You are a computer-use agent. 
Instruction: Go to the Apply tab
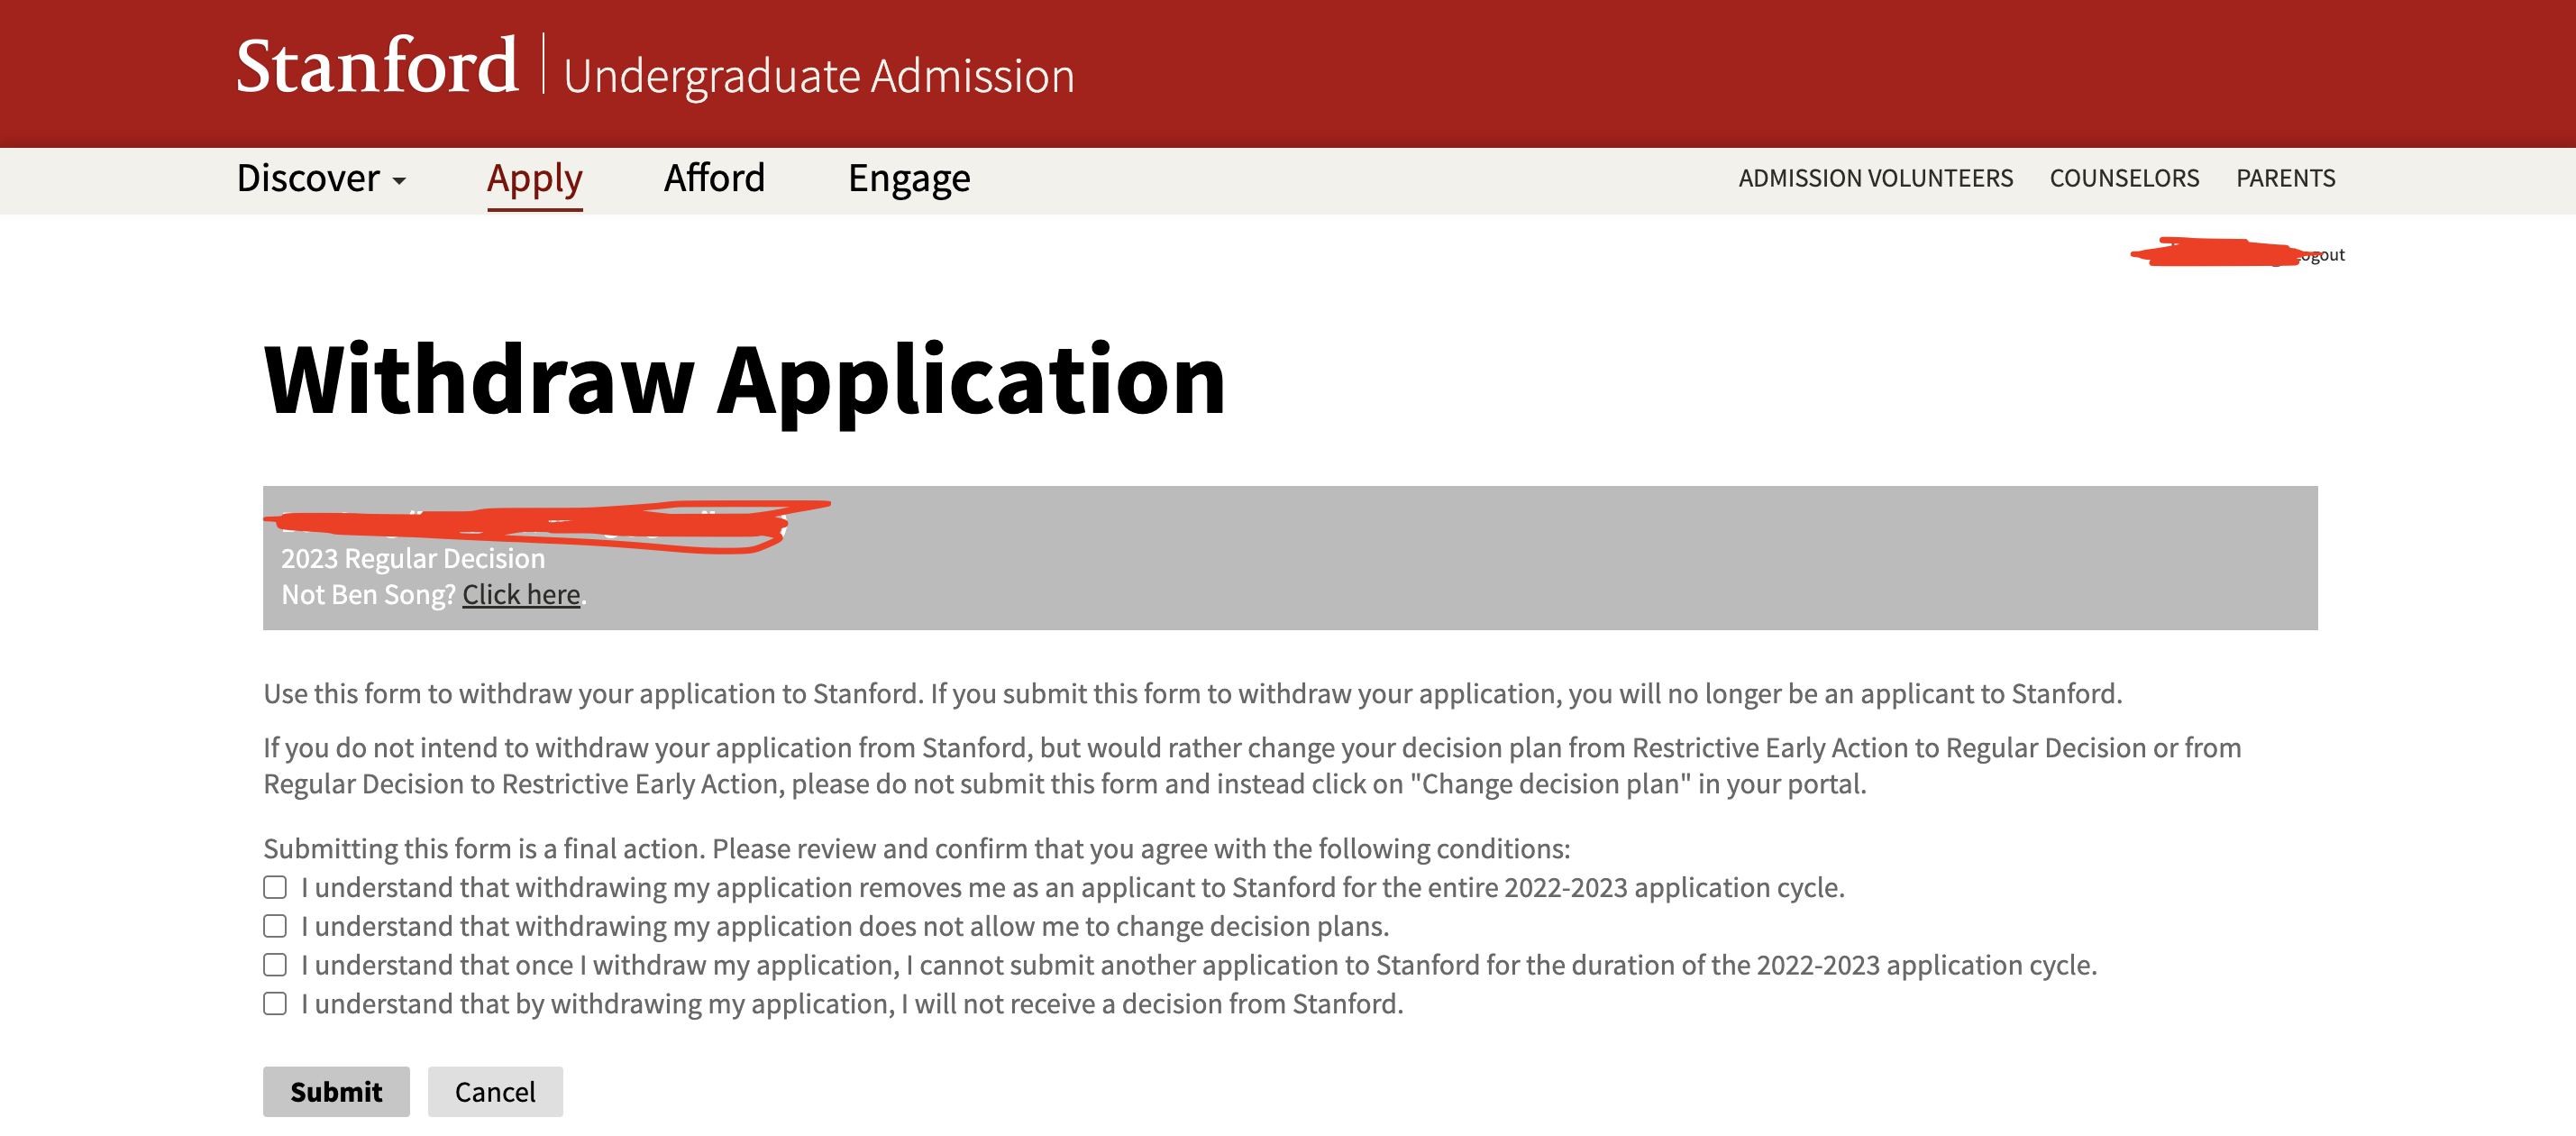534,179
